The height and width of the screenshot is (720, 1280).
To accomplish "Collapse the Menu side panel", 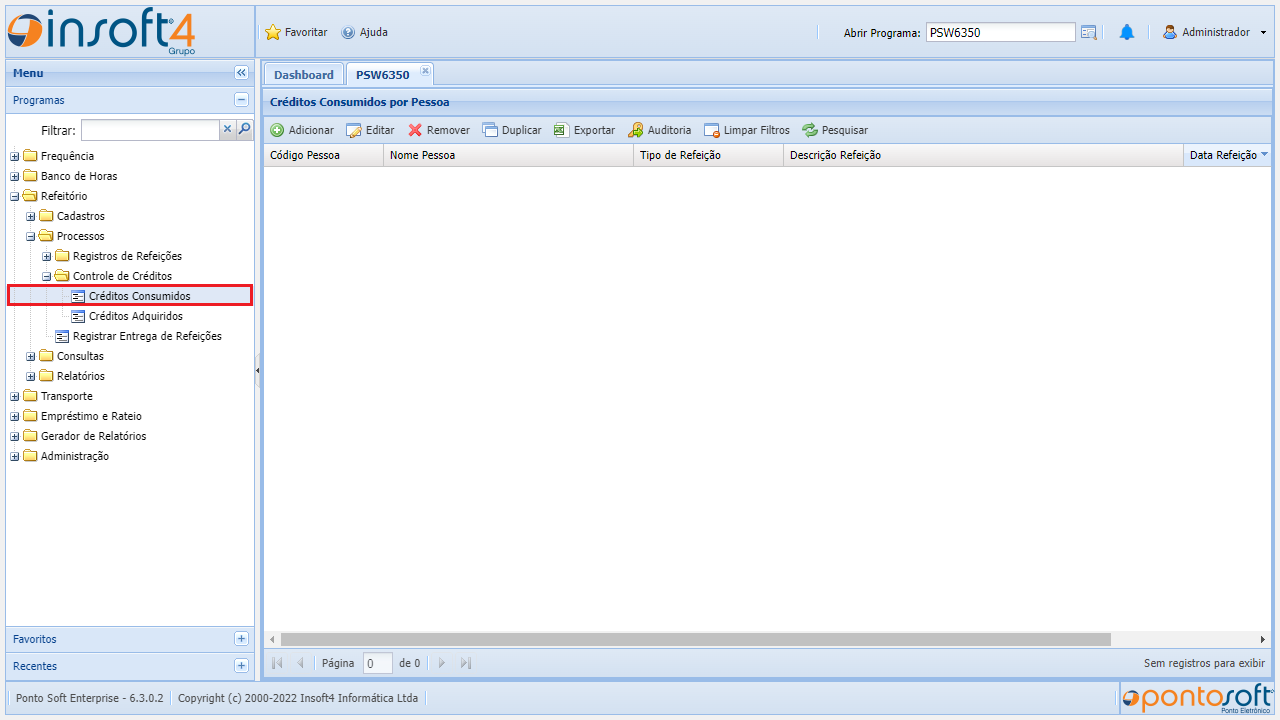I will point(241,73).
